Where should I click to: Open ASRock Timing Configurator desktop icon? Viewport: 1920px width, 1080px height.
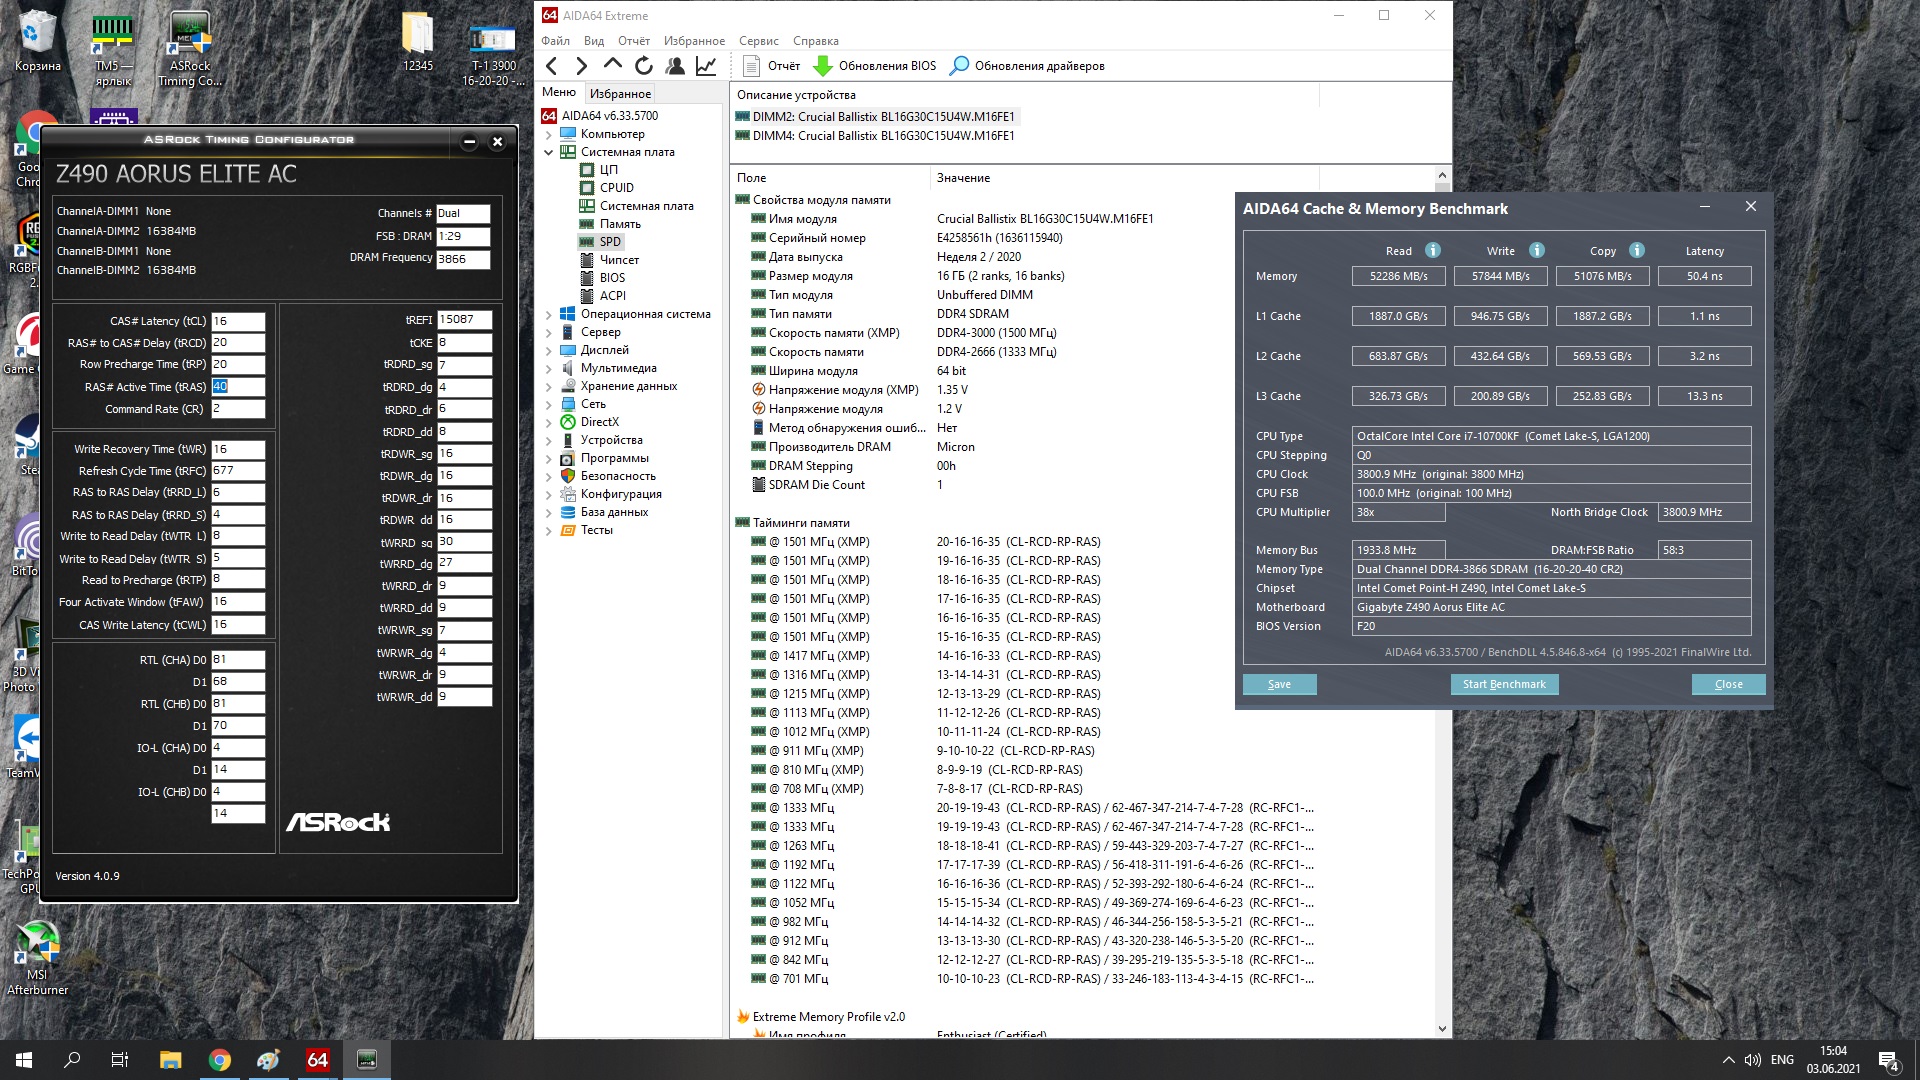click(x=190, y=50)
